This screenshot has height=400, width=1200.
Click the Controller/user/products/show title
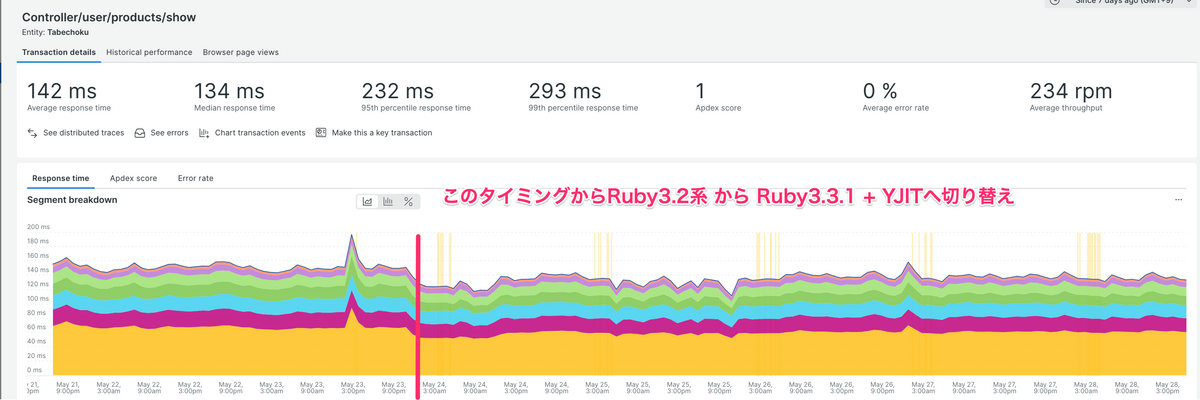click(x=108, y=17)
